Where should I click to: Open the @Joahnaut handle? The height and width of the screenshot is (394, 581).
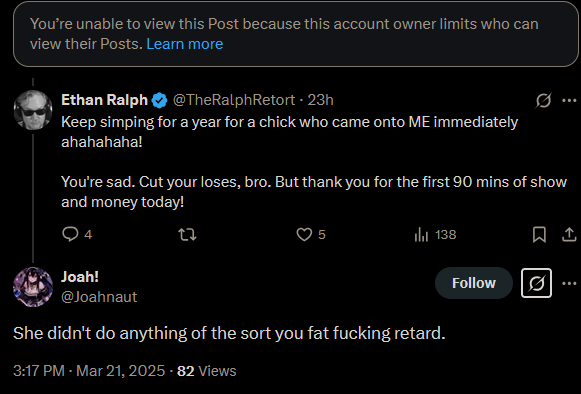(99, 297)
